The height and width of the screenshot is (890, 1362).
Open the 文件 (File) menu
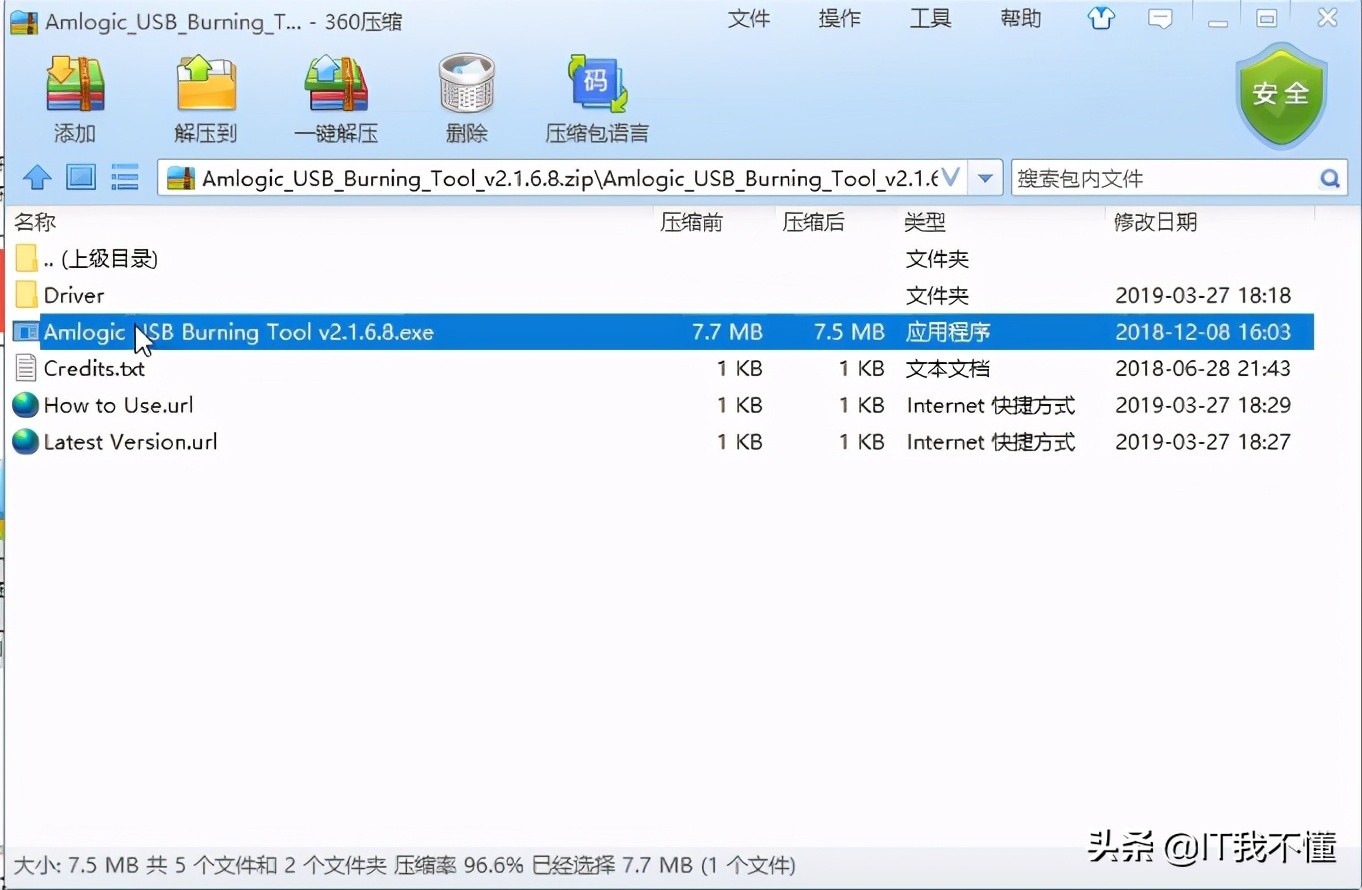(x=749, y=18)
